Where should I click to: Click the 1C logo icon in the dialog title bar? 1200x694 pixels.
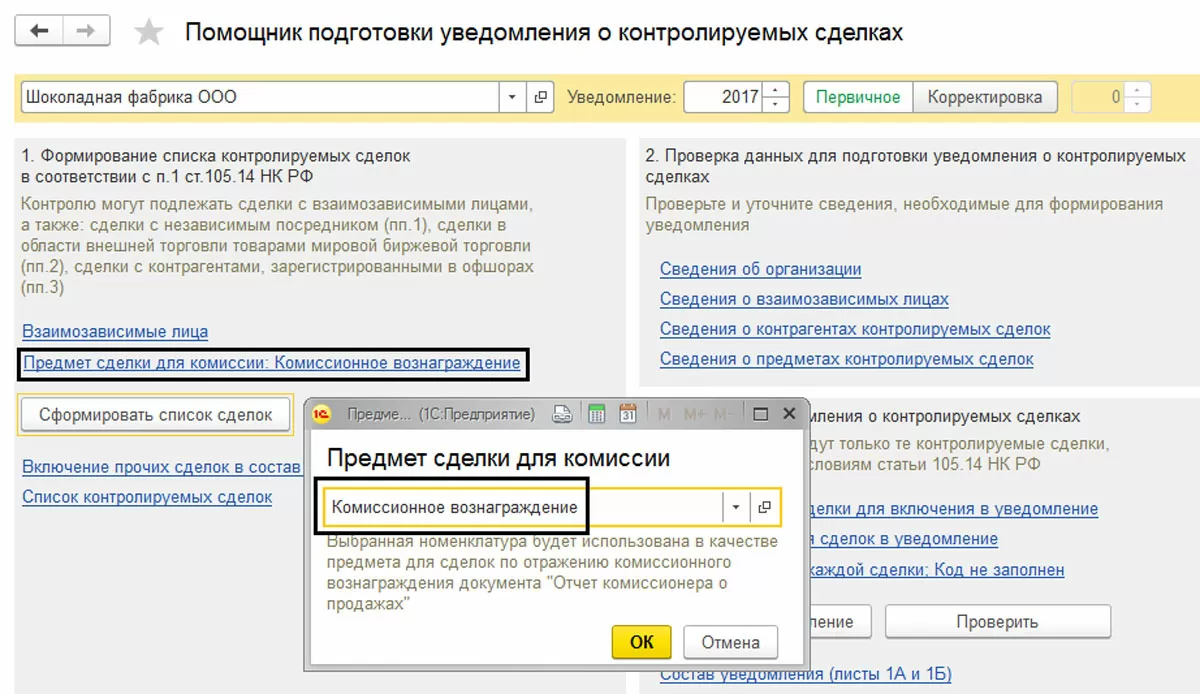323,414
